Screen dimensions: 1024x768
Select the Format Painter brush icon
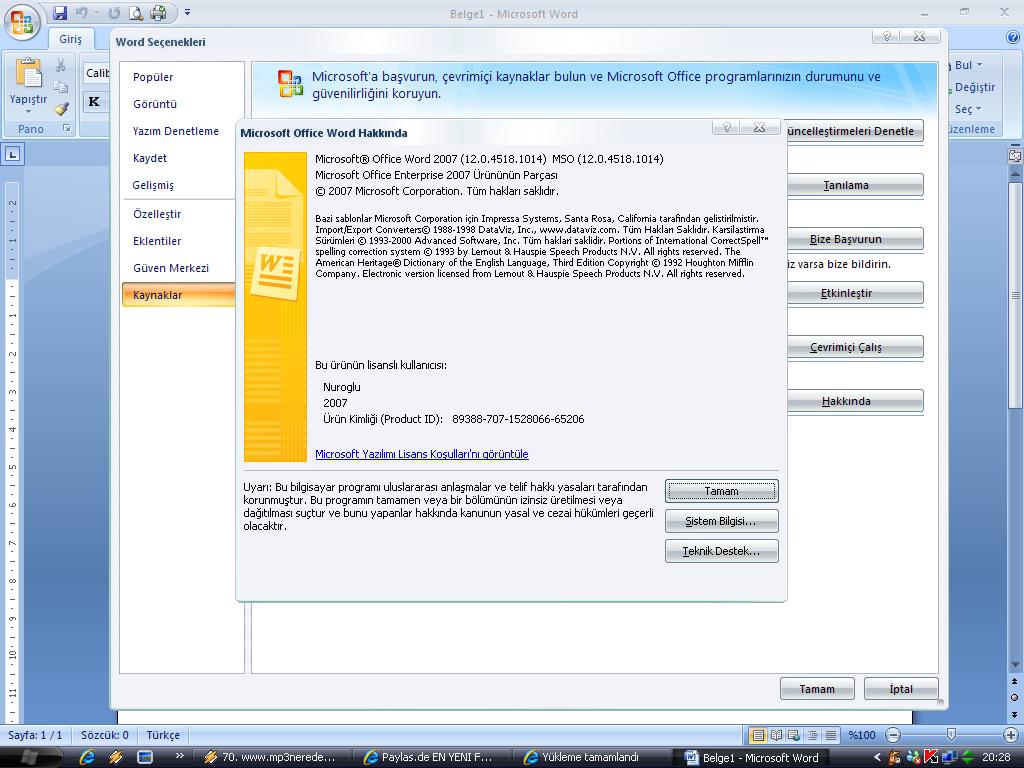pyautogui.click(x=61, y=108)
